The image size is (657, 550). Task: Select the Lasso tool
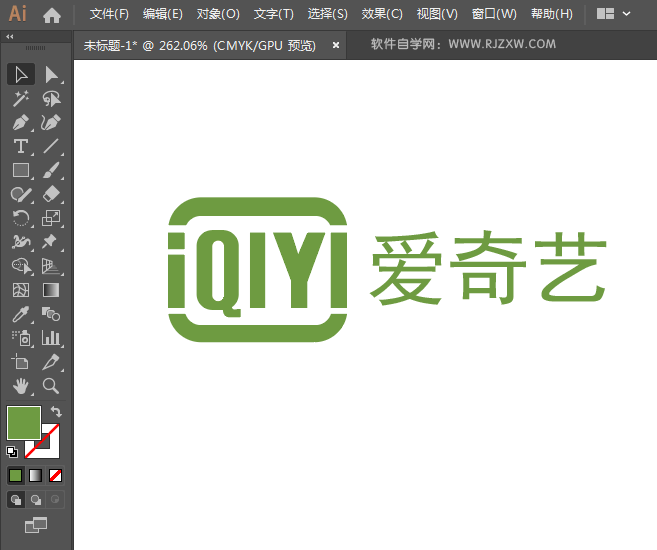[x=51, y=99]
